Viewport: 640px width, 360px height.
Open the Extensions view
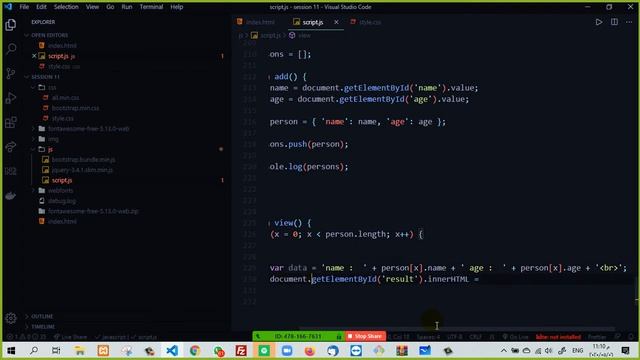point(11,122)
